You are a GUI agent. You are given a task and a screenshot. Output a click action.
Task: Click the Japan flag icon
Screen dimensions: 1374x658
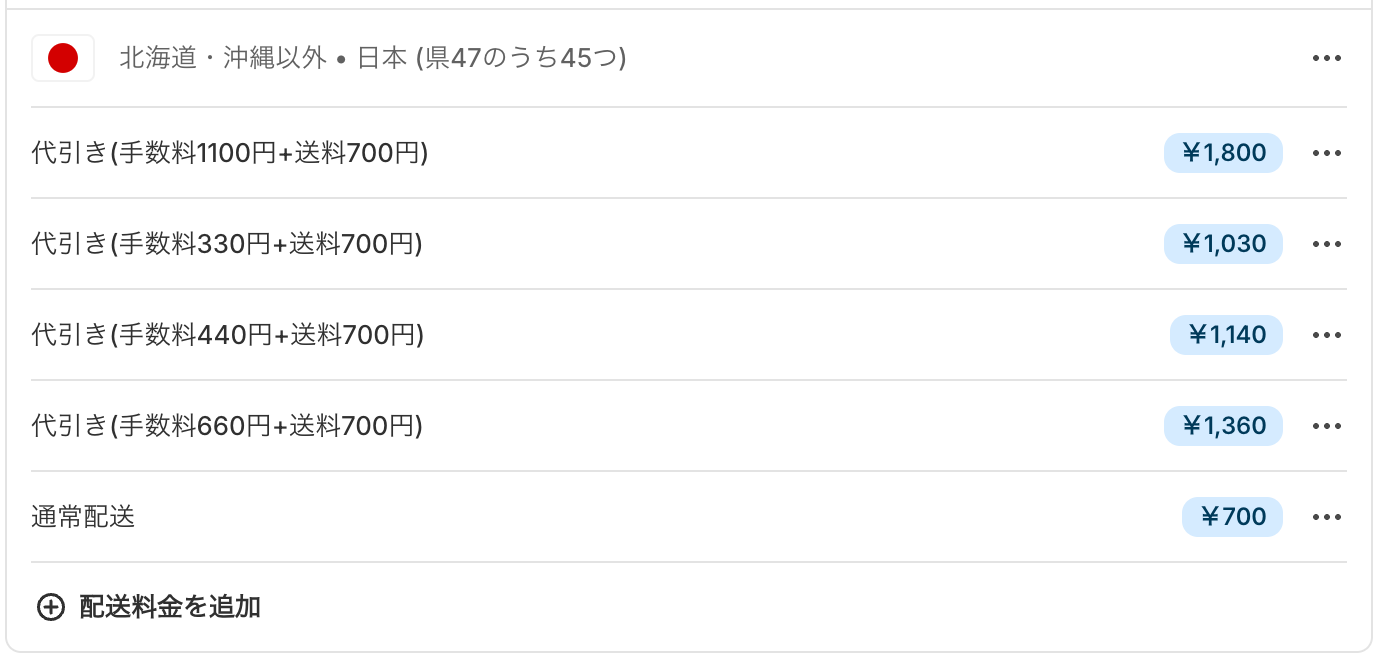click(63, 58)
